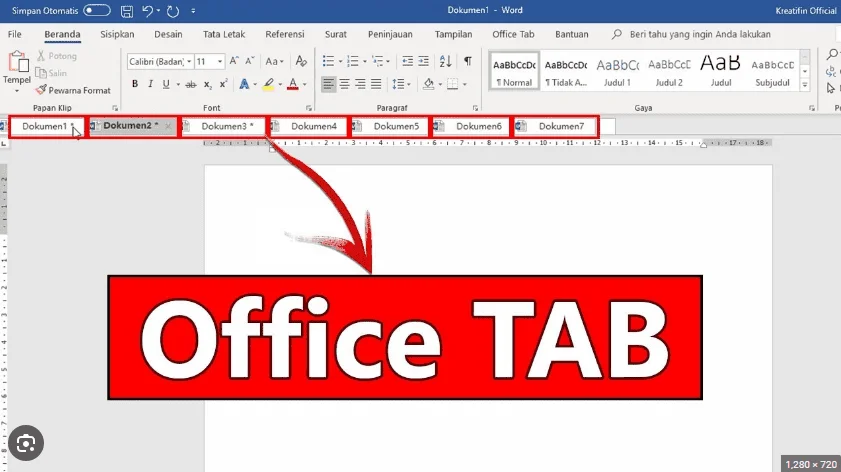Image resolution: width=841 pixels, height=472 pixels.
Task: Toggle Italic formatting
Action: click(x=151, y=84)
